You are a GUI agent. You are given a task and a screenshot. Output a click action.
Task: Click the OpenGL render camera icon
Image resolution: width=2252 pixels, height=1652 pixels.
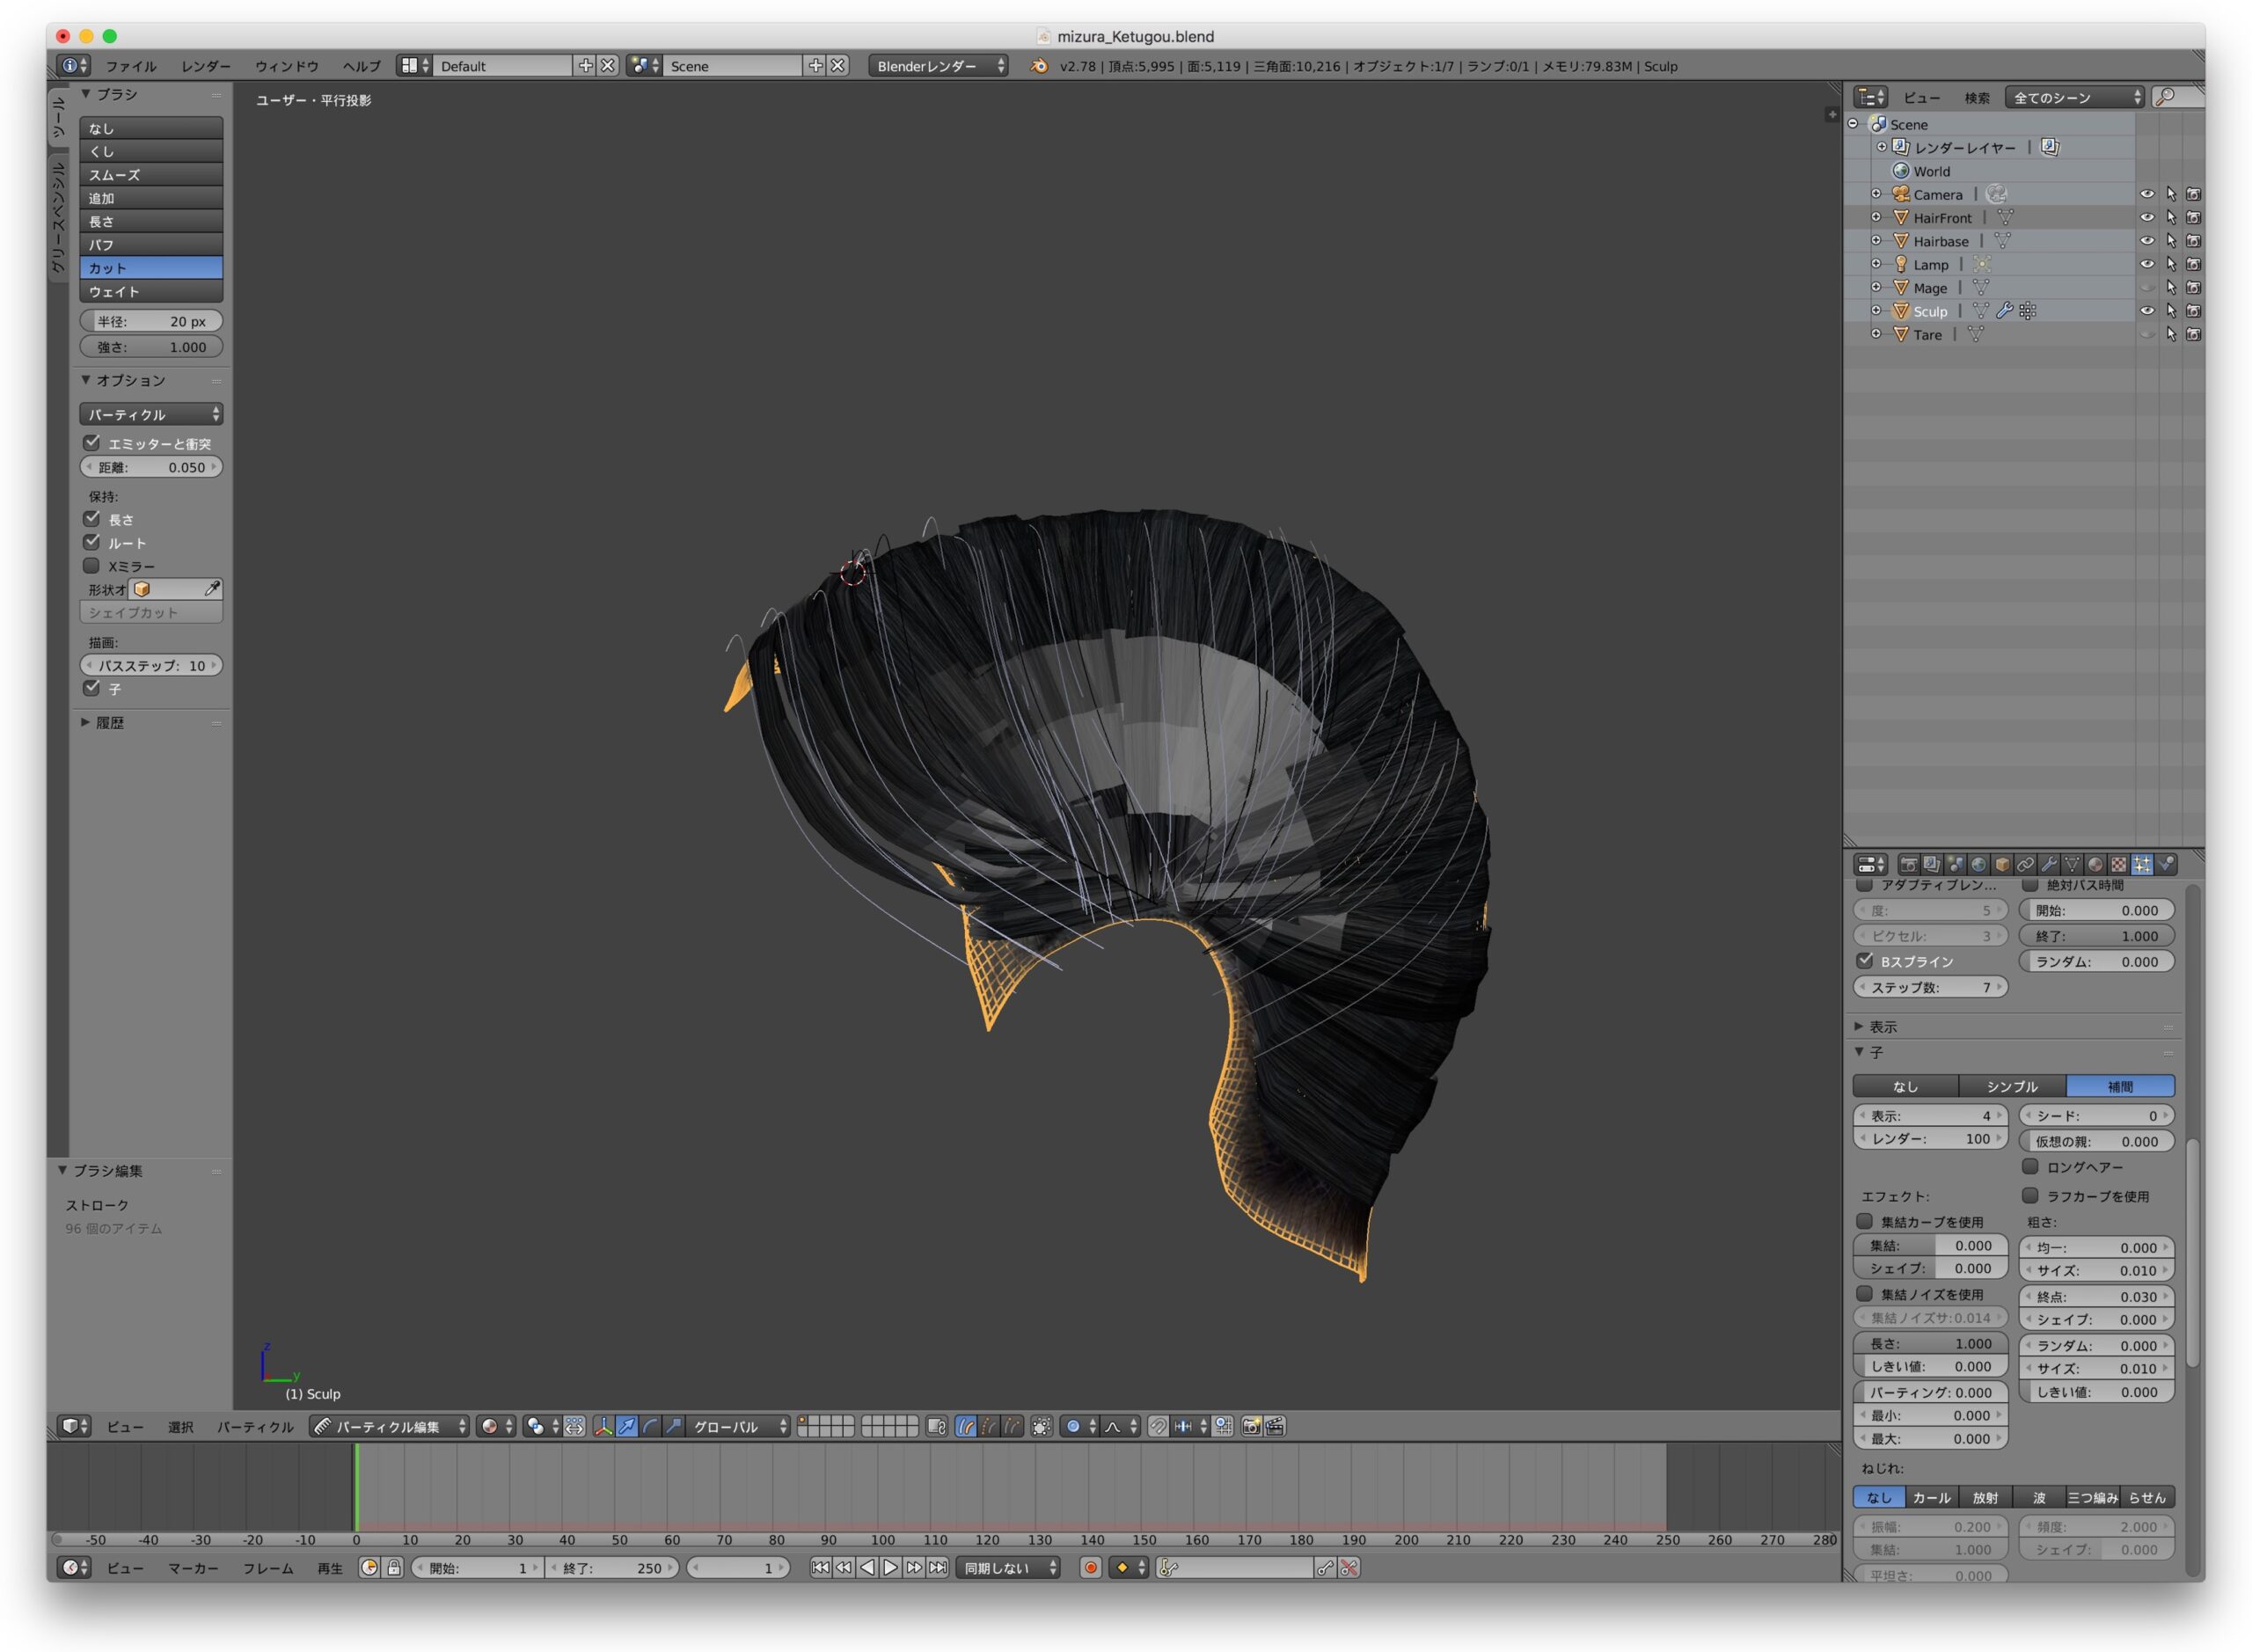[x=1251, y=1427]
